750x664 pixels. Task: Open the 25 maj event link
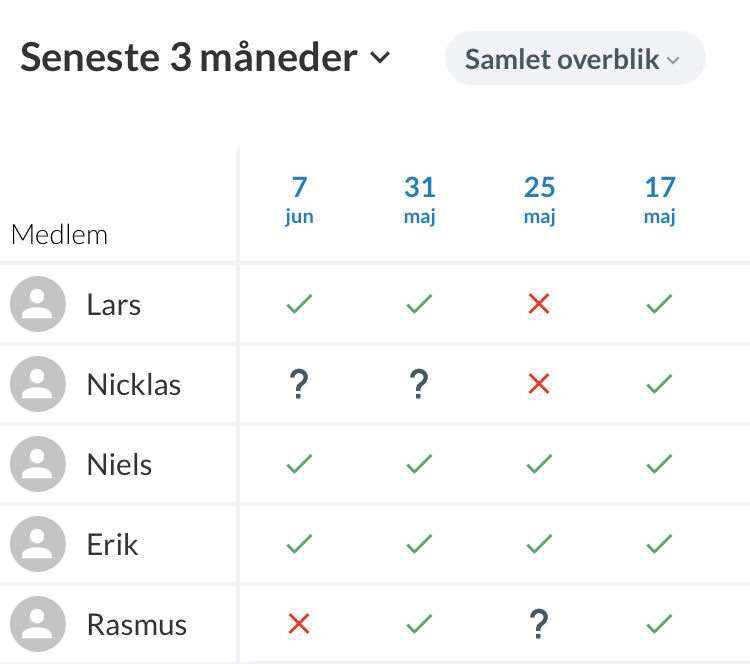[539, 200]
